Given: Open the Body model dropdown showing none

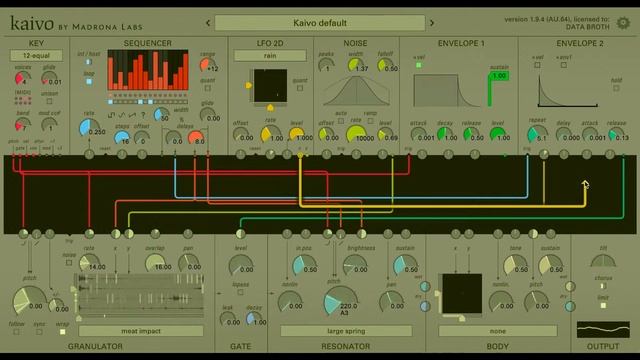Looking at the screenshot, I should coord(498,331).
